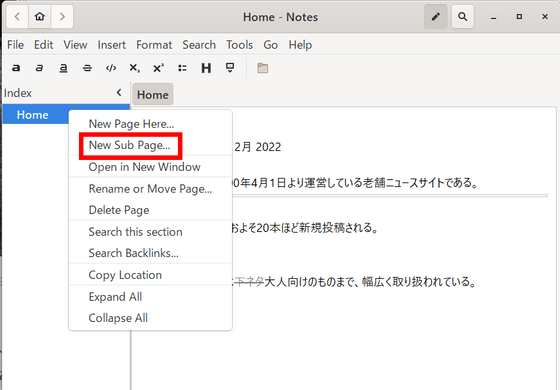Click the text style dropdown icon in toolbar

pos(230,68)
